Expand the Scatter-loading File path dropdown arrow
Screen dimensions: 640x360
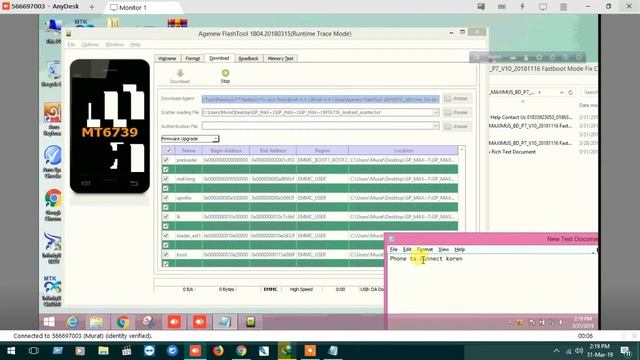[436, 112]
